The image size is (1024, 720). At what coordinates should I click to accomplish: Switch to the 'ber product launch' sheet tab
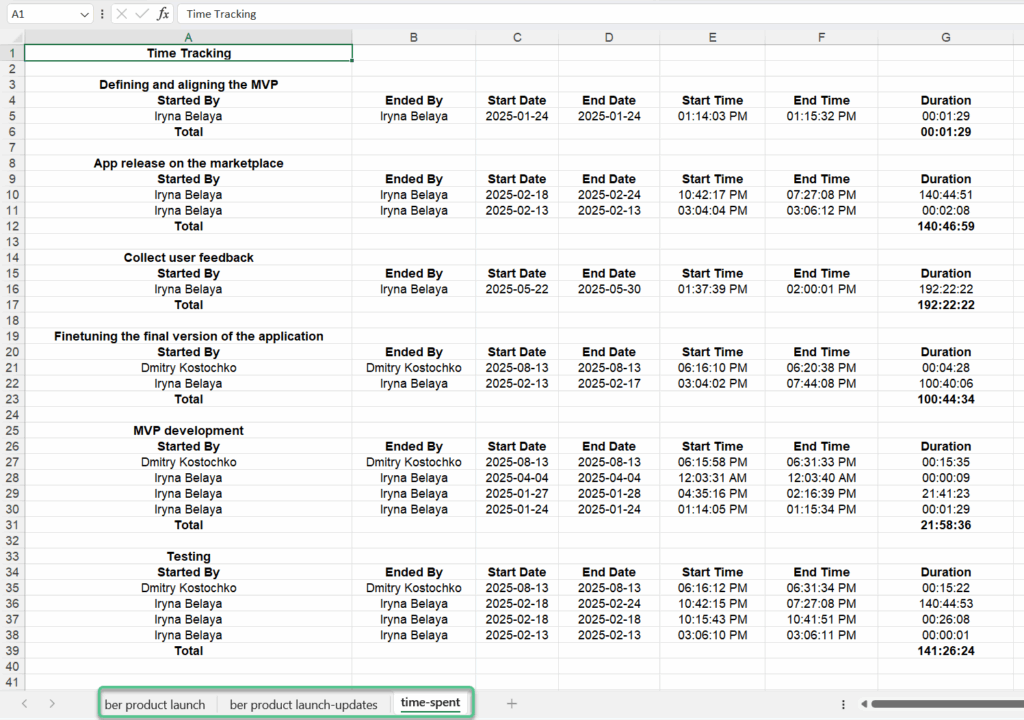tap(155, 703)
